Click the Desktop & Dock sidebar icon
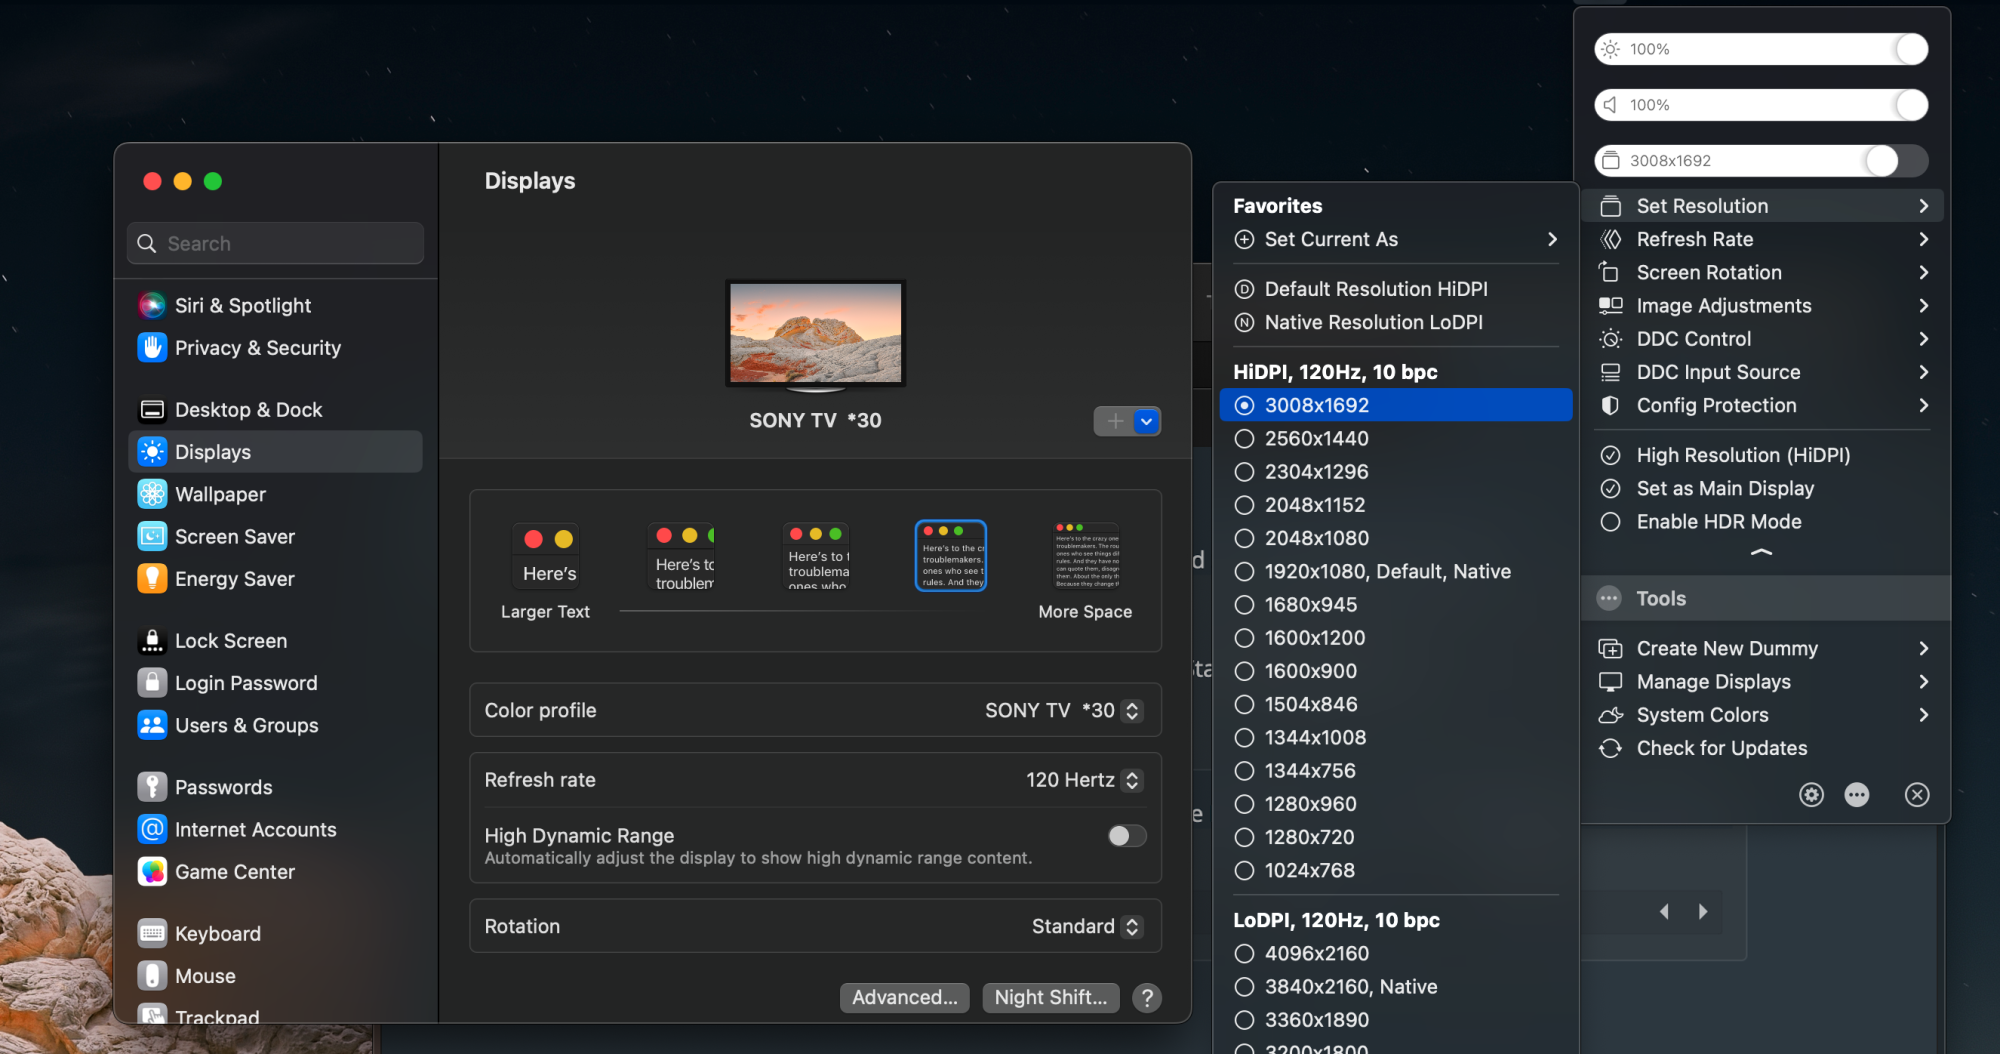Screen dimensions: 2000x1054 pyautogui.click(x=152, y=410)
